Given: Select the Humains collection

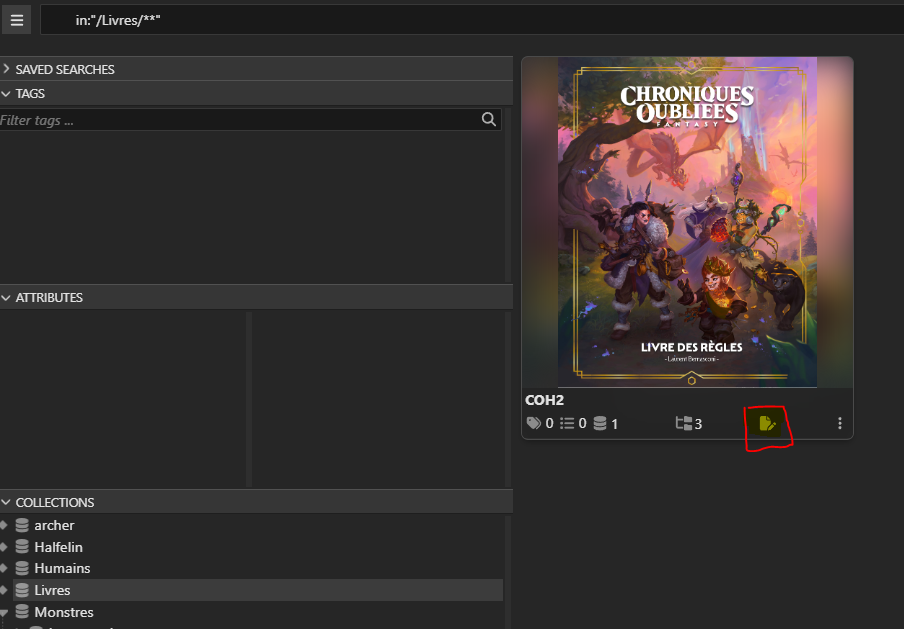Looking at the screenshot, I should 62,568.
